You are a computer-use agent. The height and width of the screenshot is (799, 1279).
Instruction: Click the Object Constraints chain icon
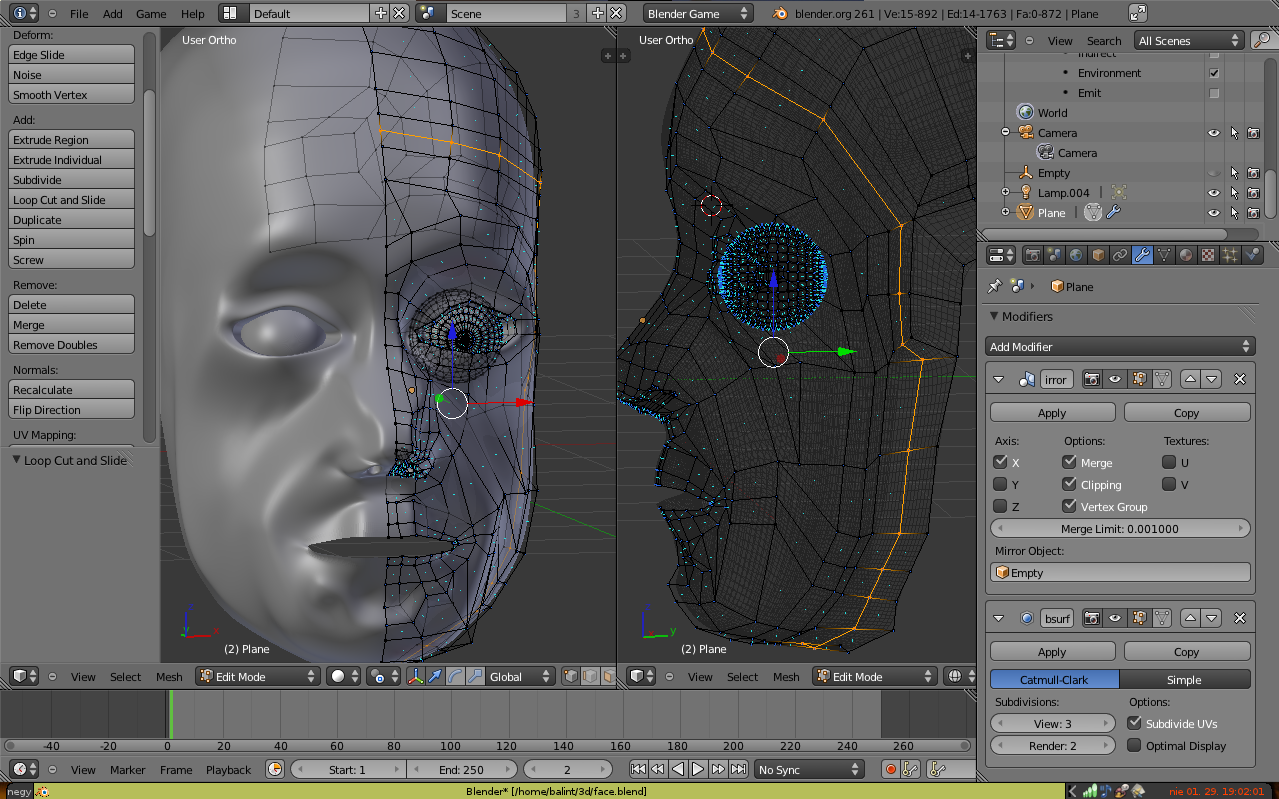click(x=1120, y=255)
